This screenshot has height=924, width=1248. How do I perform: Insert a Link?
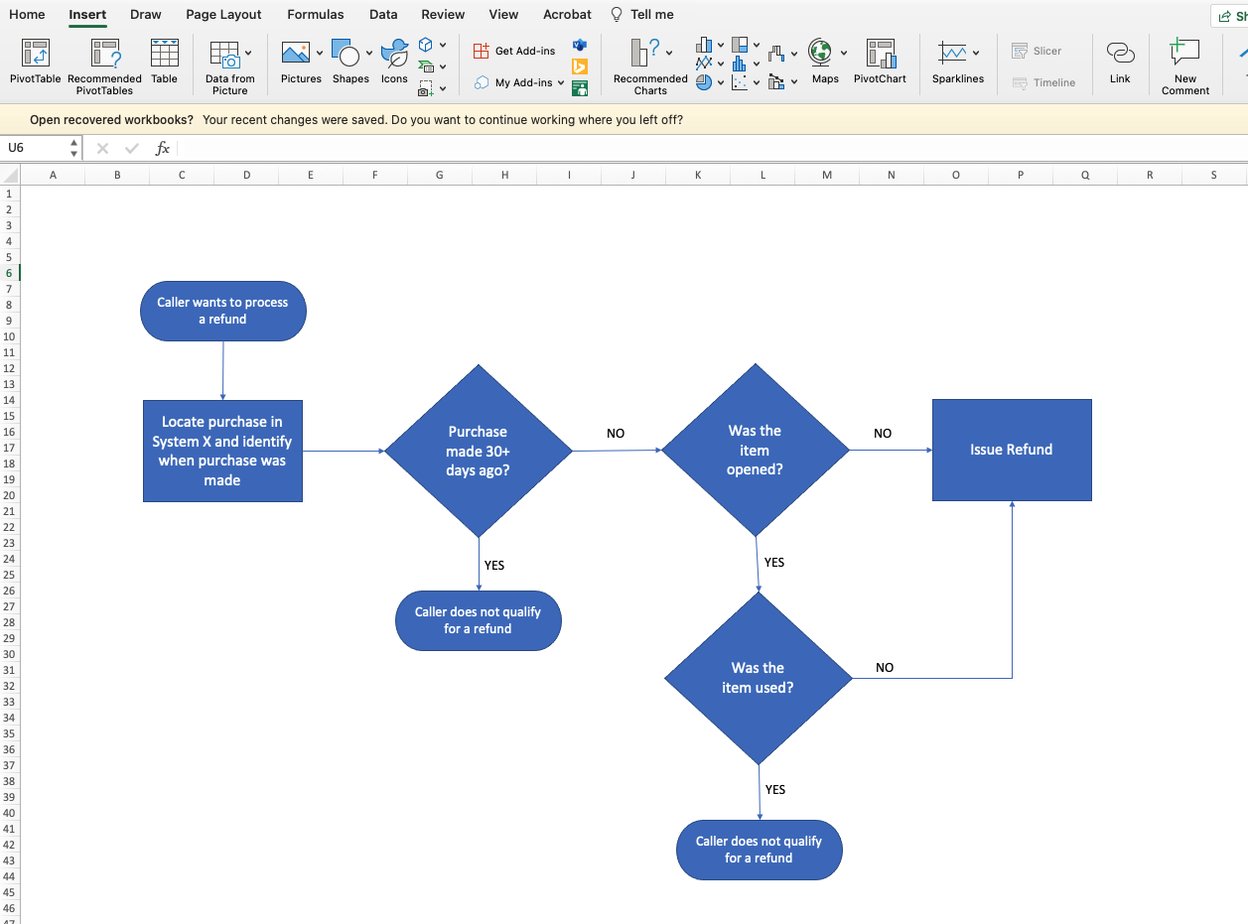[1120, 62]
